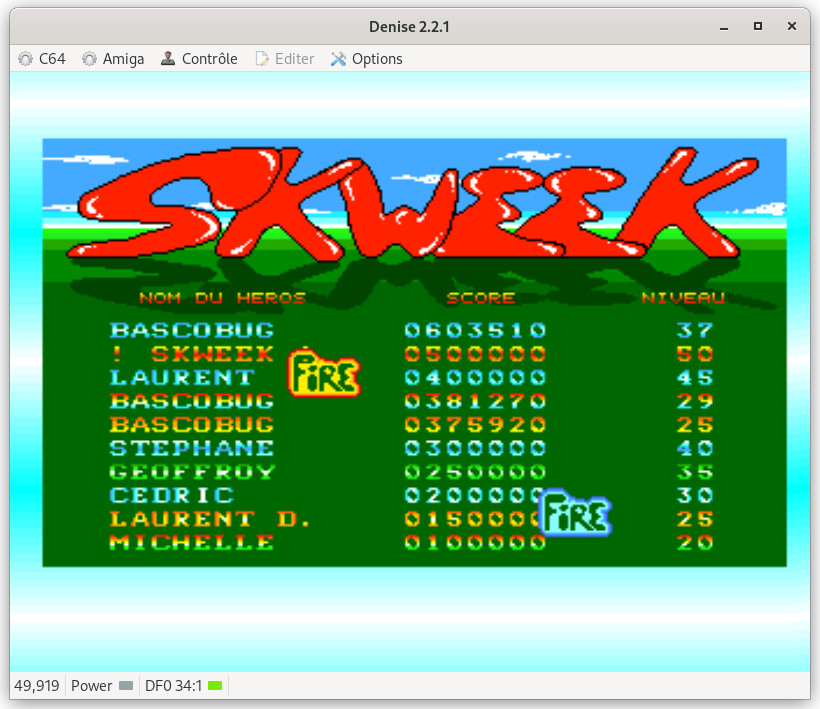Select the MICHELLE hero name

click(192, 542)
